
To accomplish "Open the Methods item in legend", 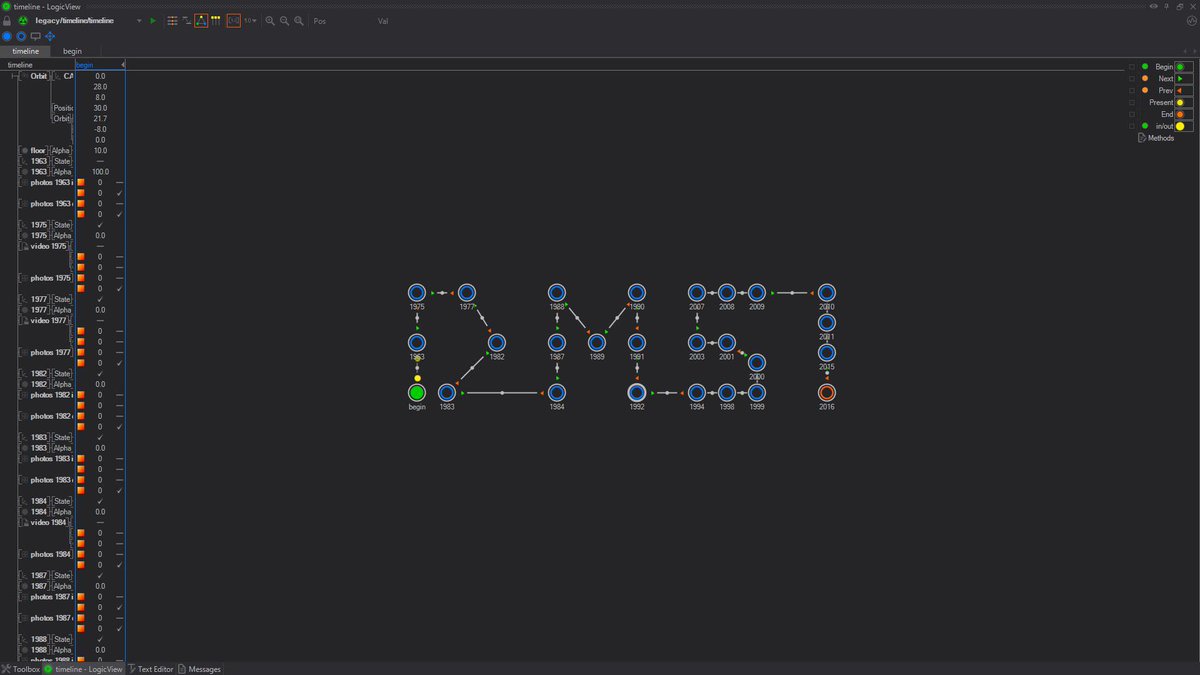I will (x=1156, y=138).
